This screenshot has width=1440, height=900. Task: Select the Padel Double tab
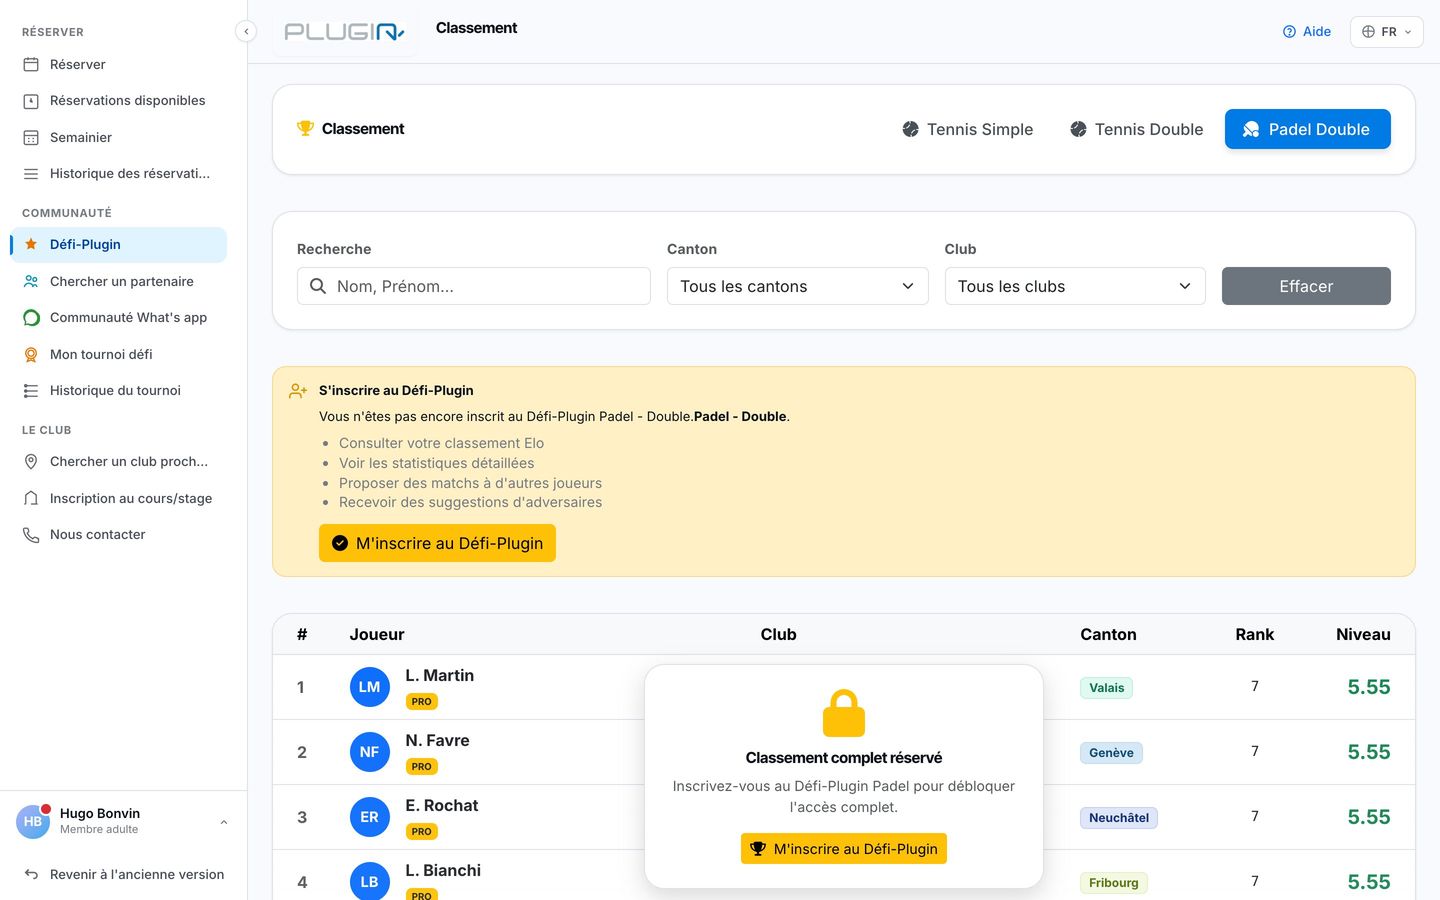[x=1307, y=129]
